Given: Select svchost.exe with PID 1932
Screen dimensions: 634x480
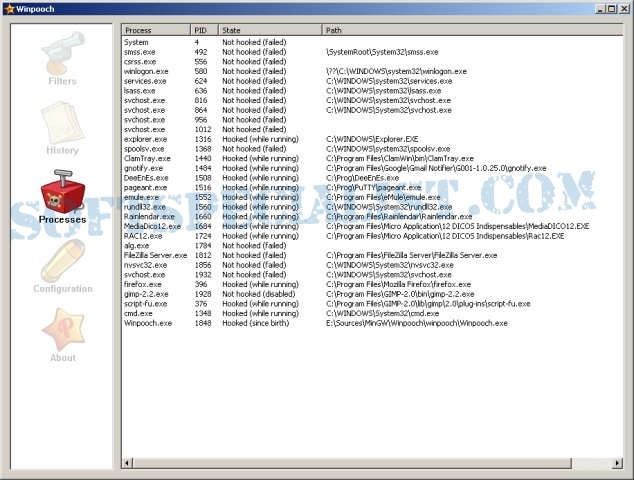Looking at the screenshot, I should [x=372, y=275].
